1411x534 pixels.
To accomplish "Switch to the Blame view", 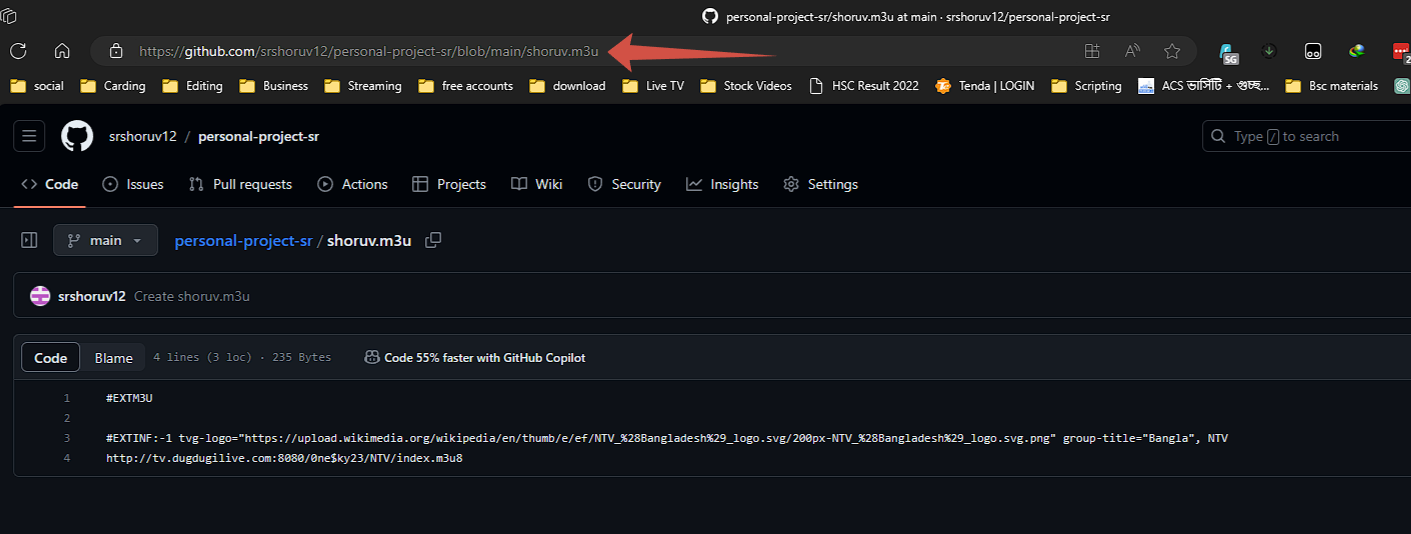I will coord(113,358).
